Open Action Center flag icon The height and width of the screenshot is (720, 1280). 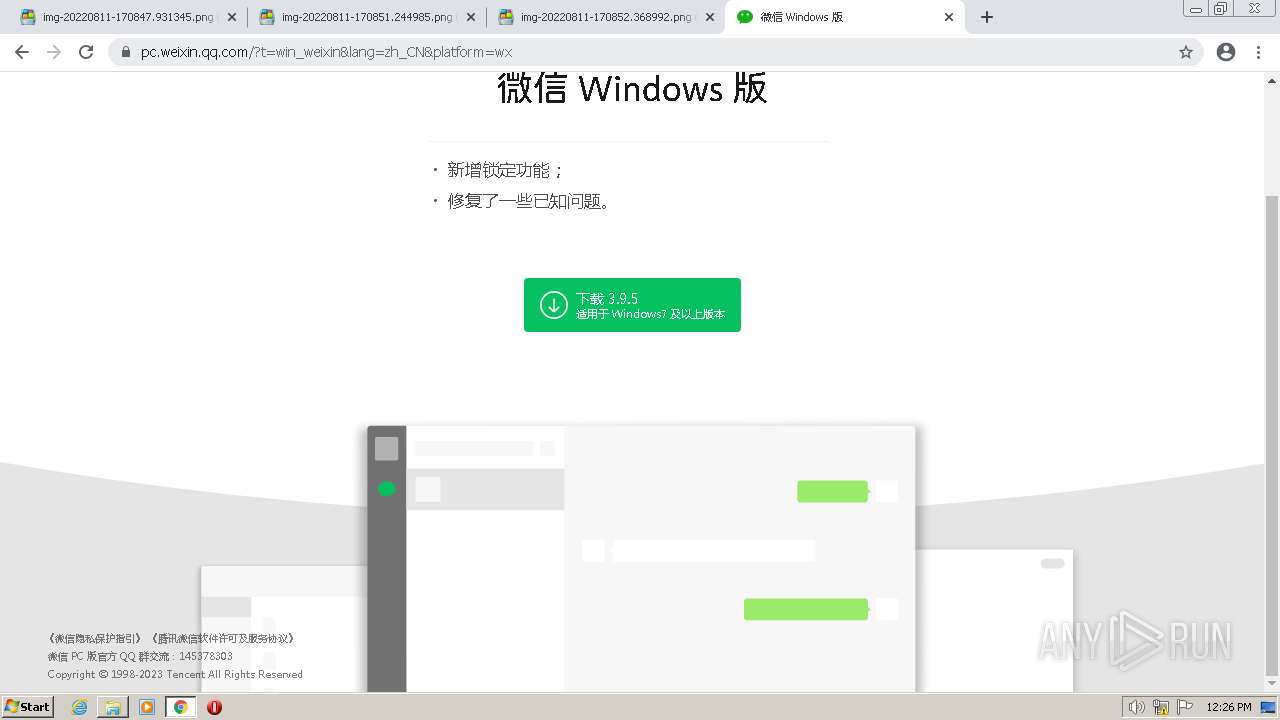1184,707
